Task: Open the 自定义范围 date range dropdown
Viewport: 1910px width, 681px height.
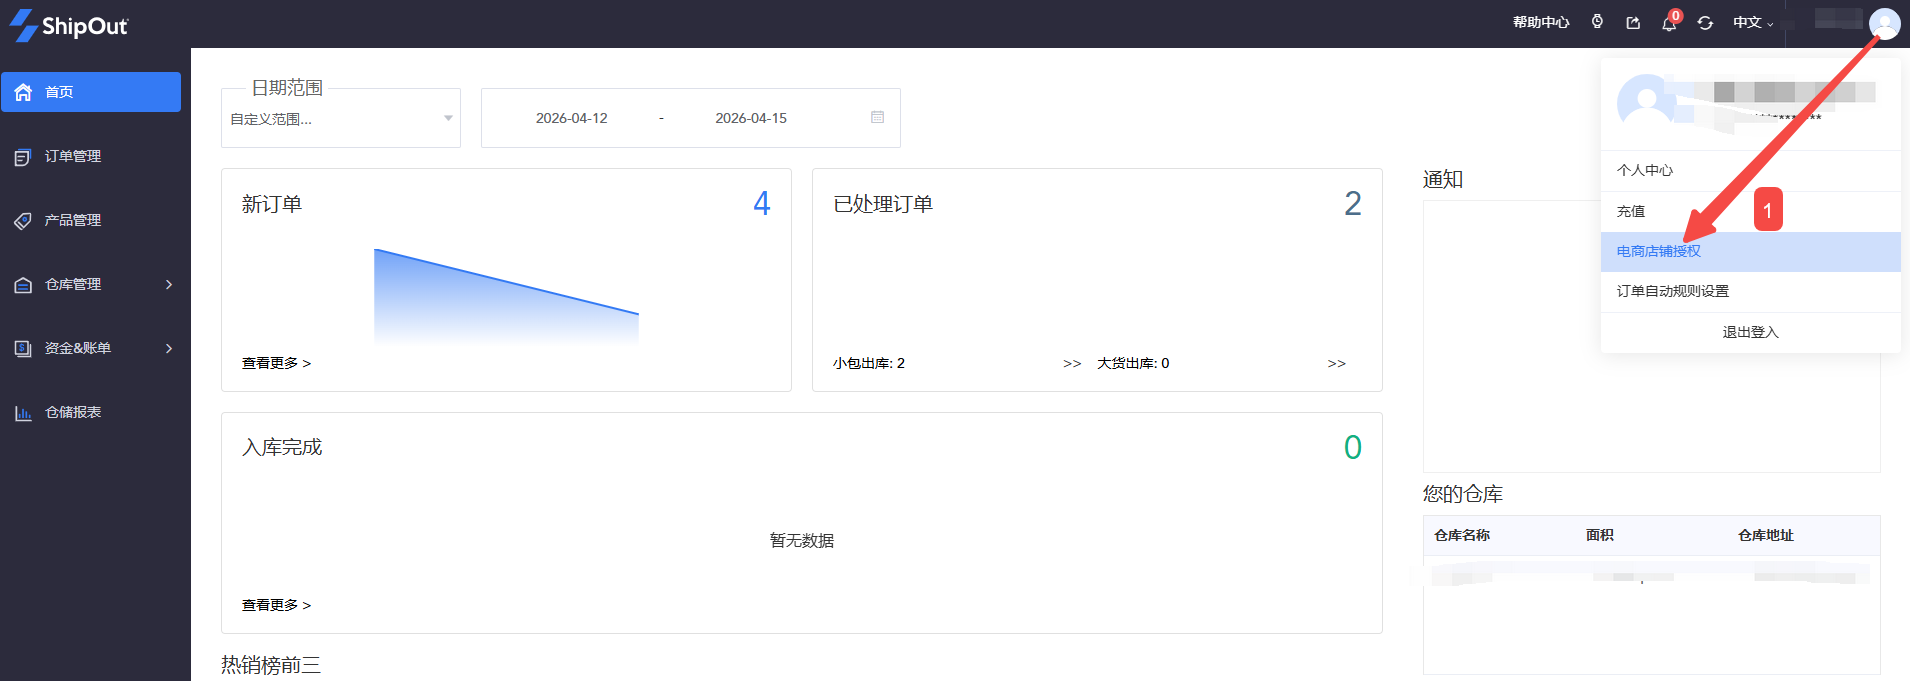Action: pos(340,118)
